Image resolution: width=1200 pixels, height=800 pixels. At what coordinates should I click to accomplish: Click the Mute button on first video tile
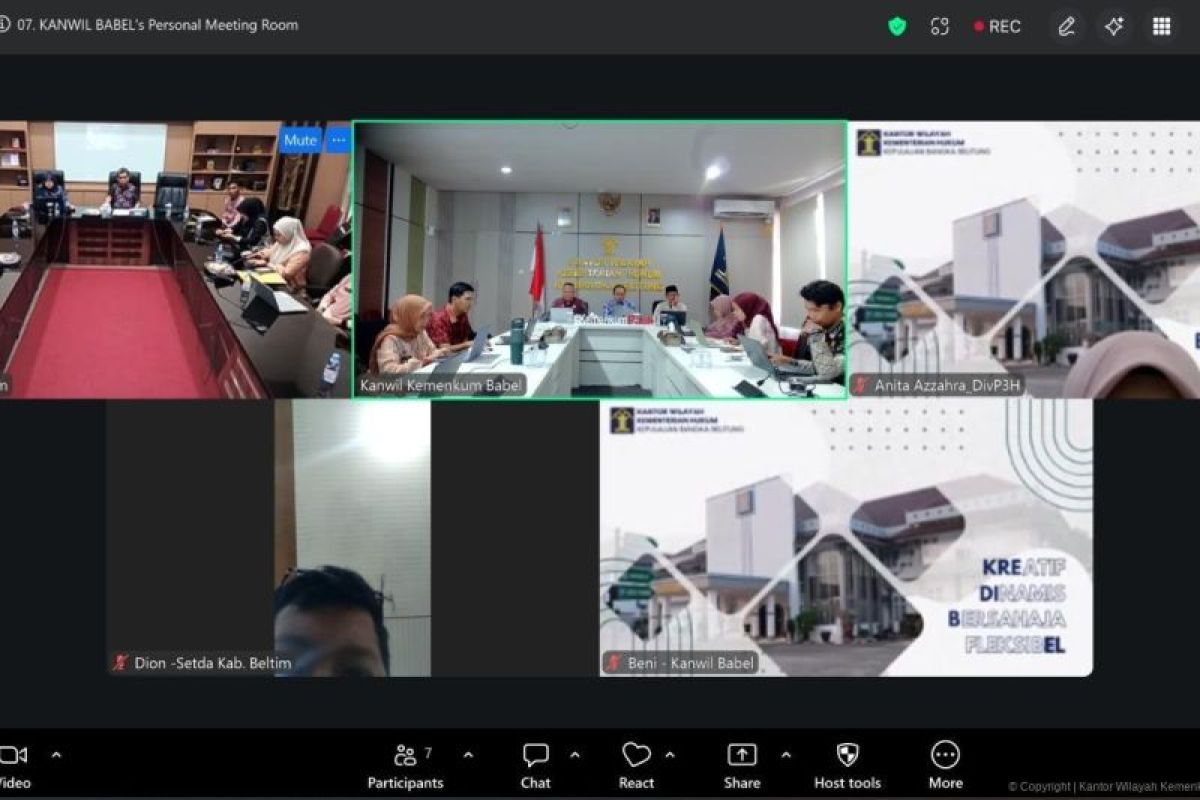click(300, 140)
